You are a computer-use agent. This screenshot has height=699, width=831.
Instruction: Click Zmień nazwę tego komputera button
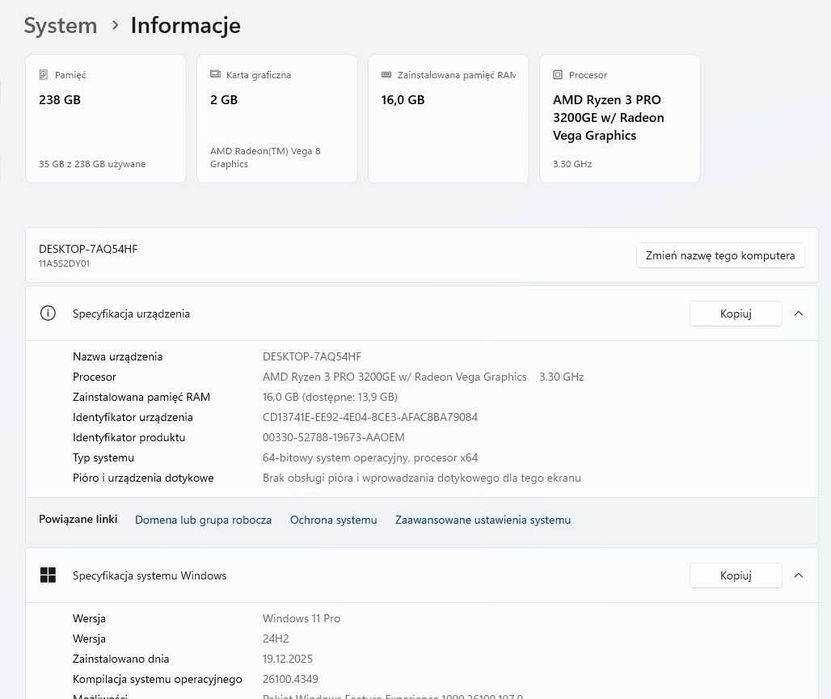[x=720, y=255]
